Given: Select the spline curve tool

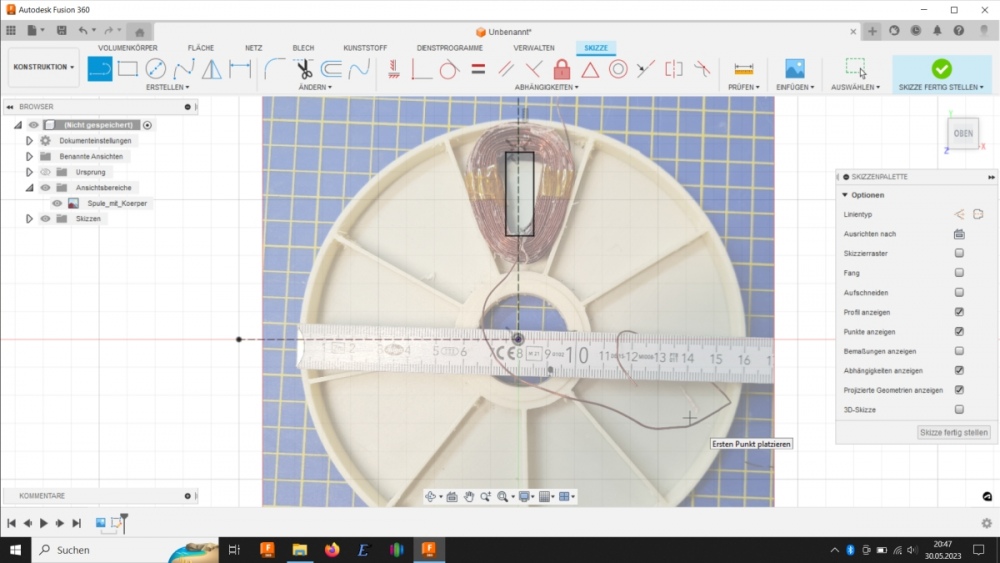Looking at the screenshot, I should [x=183, y=69].
